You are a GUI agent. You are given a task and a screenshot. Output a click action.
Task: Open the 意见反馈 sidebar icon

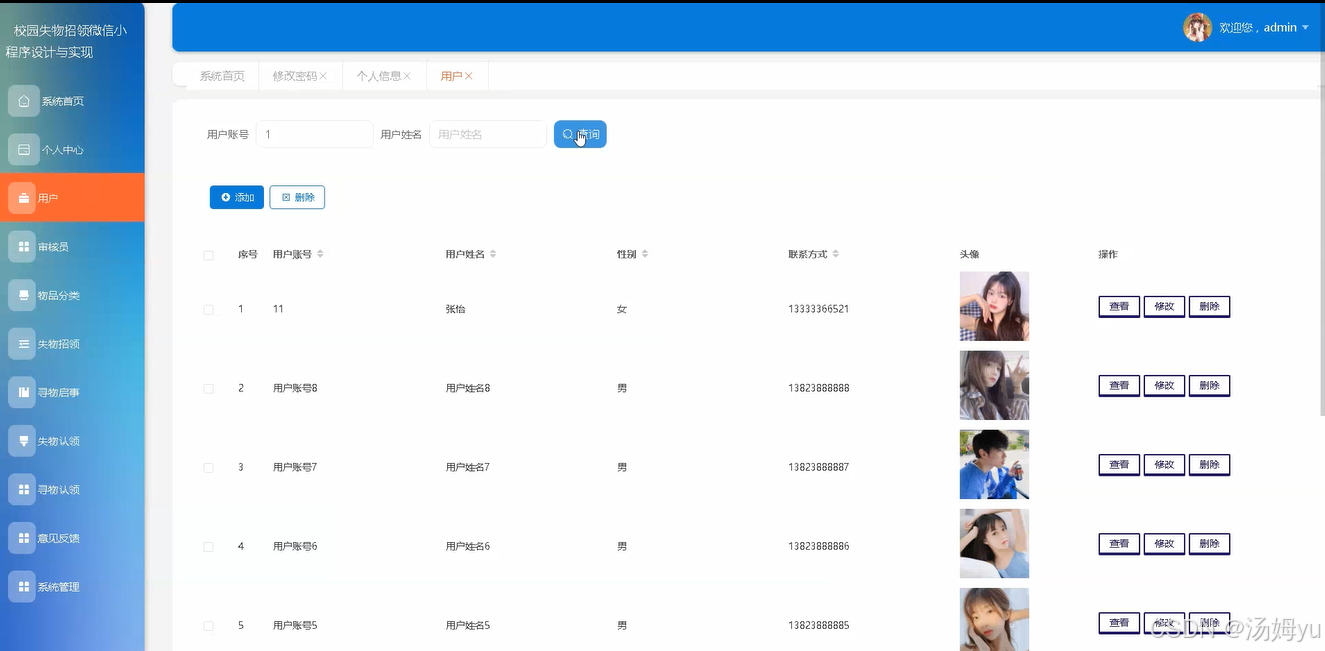[x=23, y=538]
